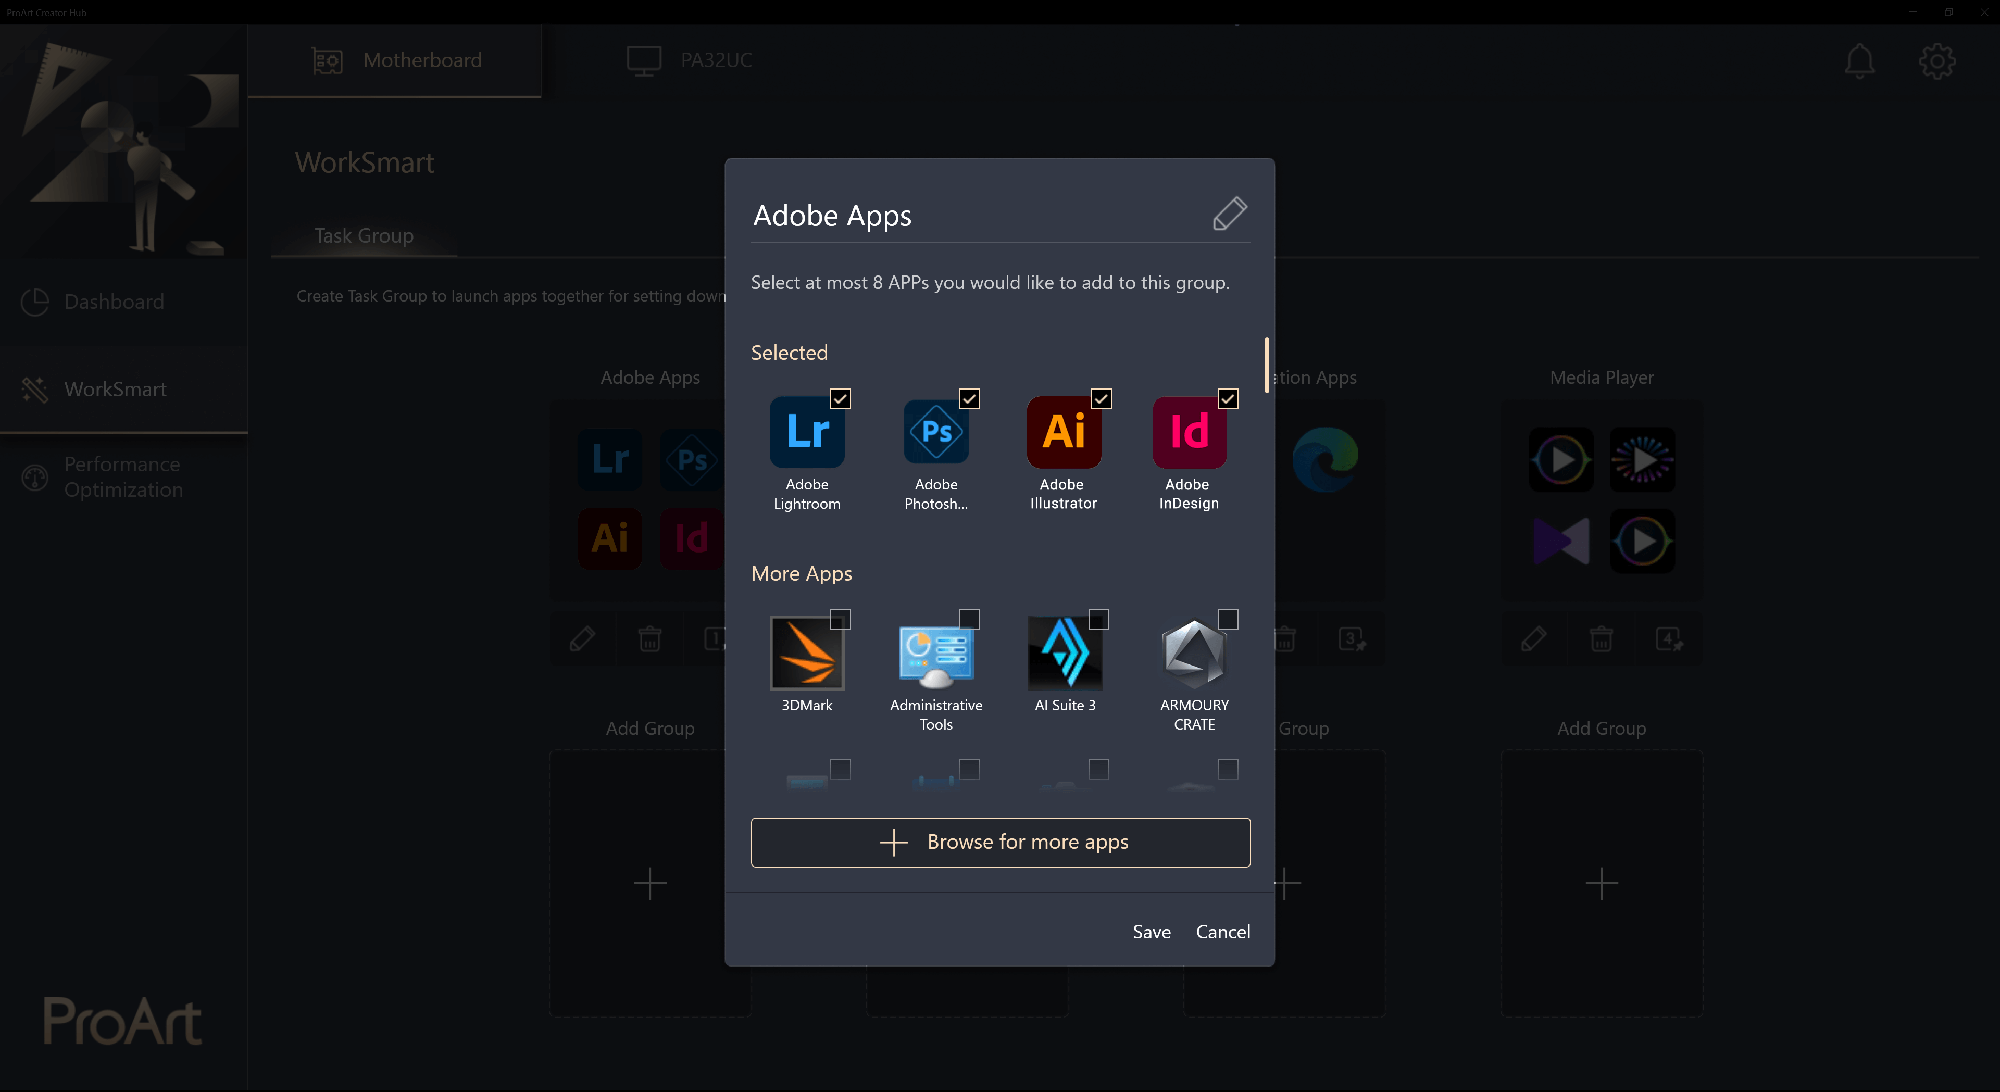Image resolution: width=2000 pixels, height=1092 pixels.
Task: Toggle checkbox for Adobe Lightroom
Action: [x=840, y=399]
